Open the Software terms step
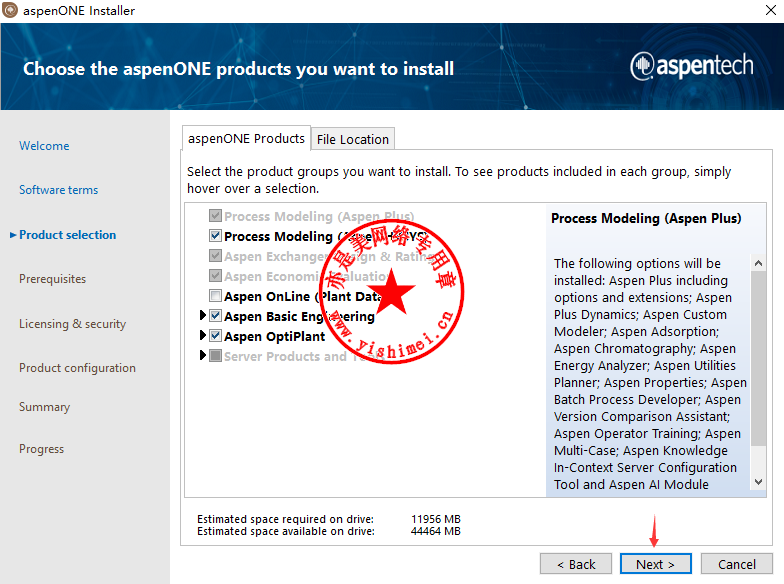This screenshot has height=584, width=784. [x=58, y=190]
